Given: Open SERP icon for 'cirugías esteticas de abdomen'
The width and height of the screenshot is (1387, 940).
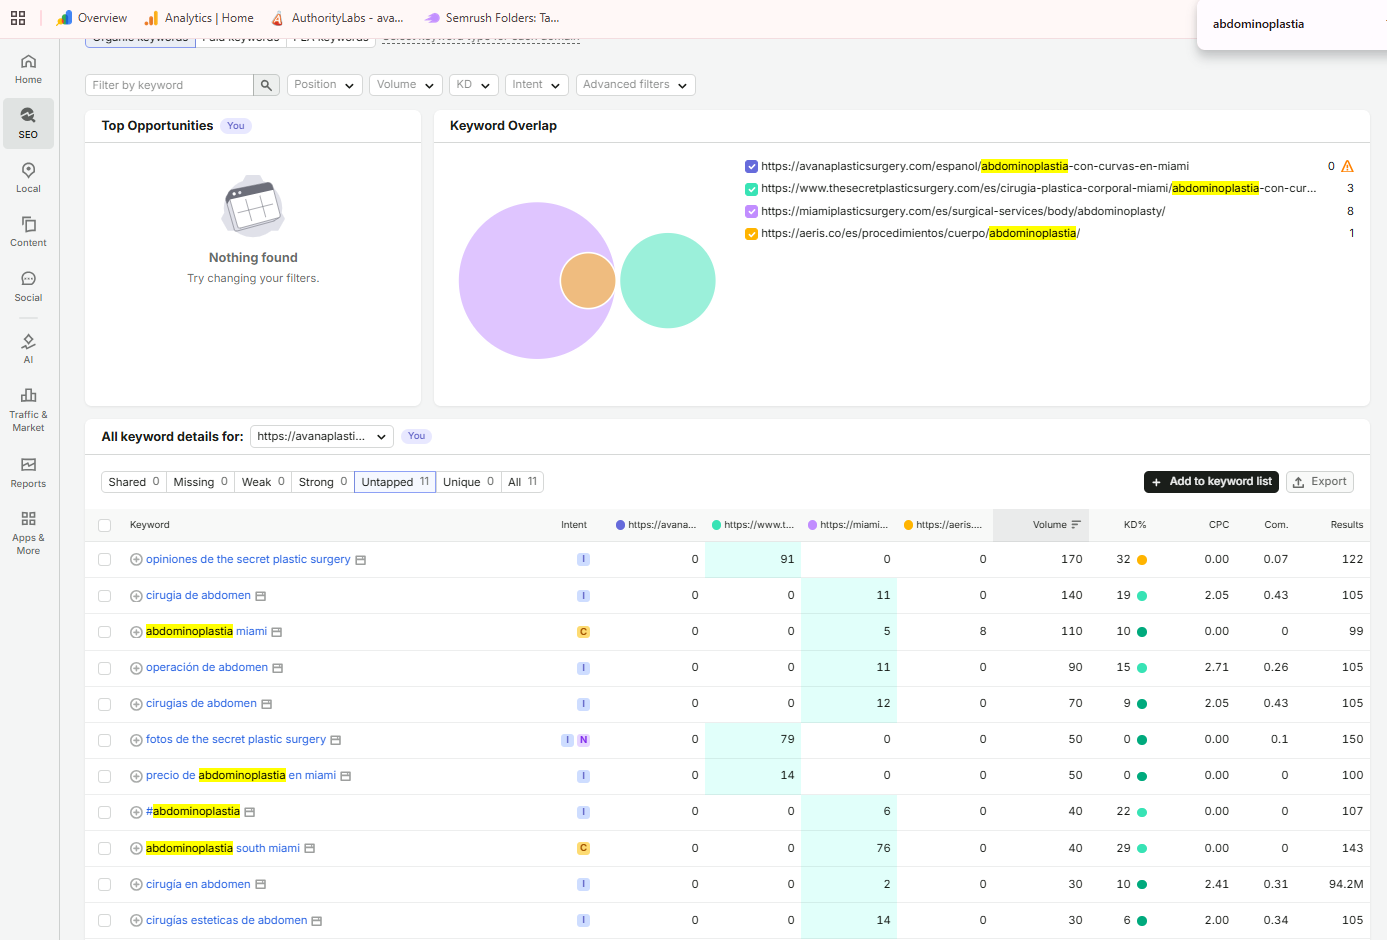Looking at the screenshot, I should click(x=317, y=921).
